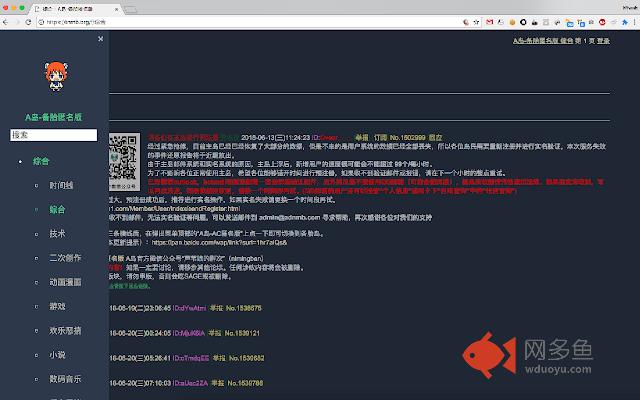
Task: Open post No.1539652
Action: (247, 358)
